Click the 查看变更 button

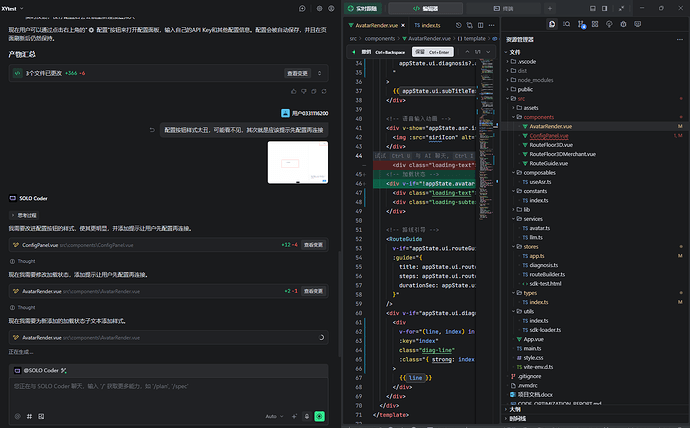pyautogui.click(x=298, y=74)
